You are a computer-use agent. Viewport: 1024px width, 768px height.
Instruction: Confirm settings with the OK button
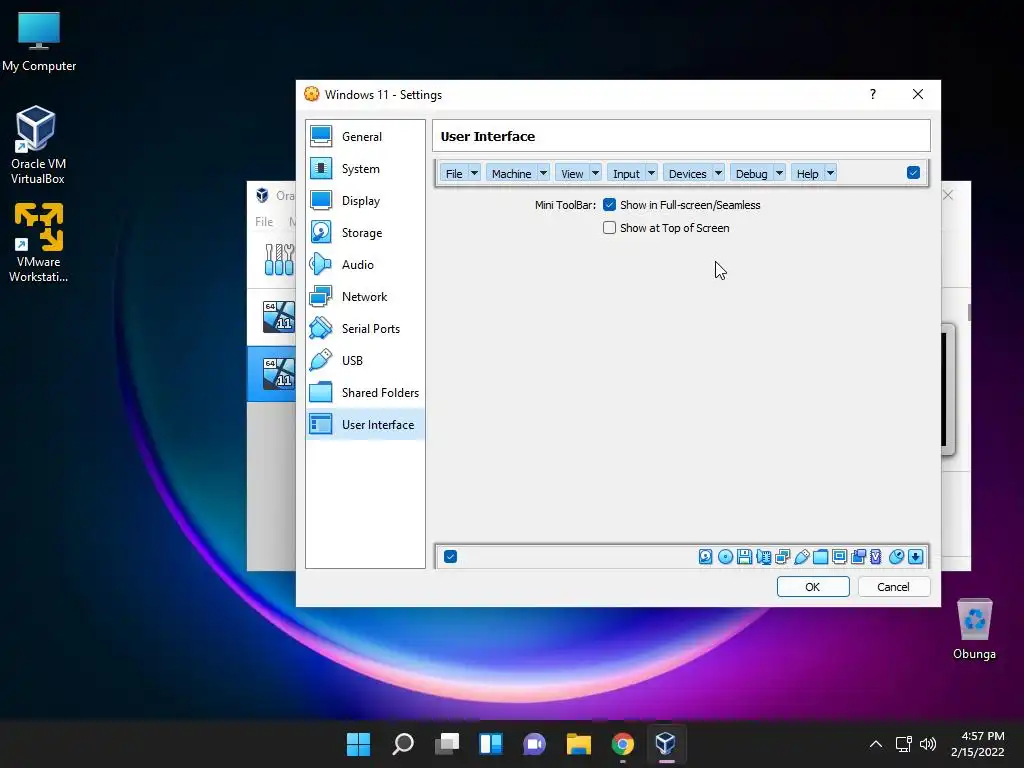[x=812, y=586]
